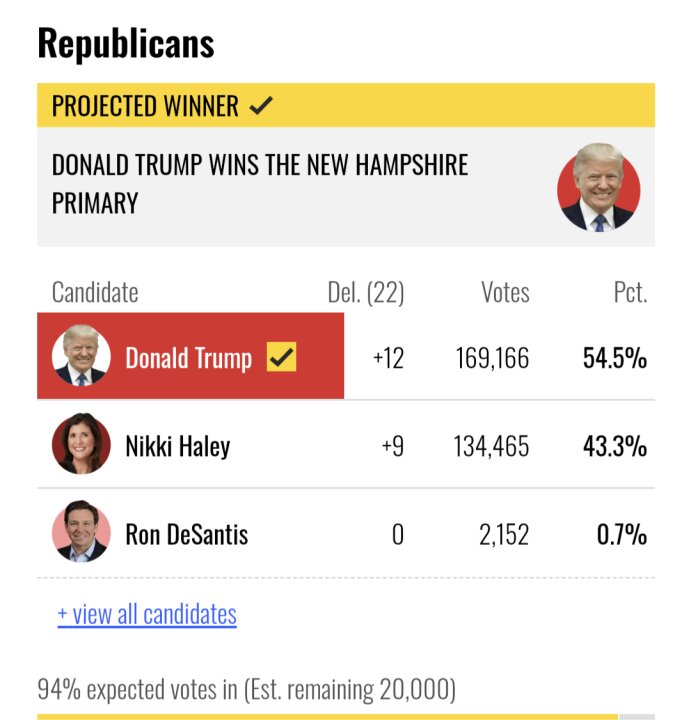Click the Republicans section heading
Screen dimensions: 691x720
click(x=126, y=44)
